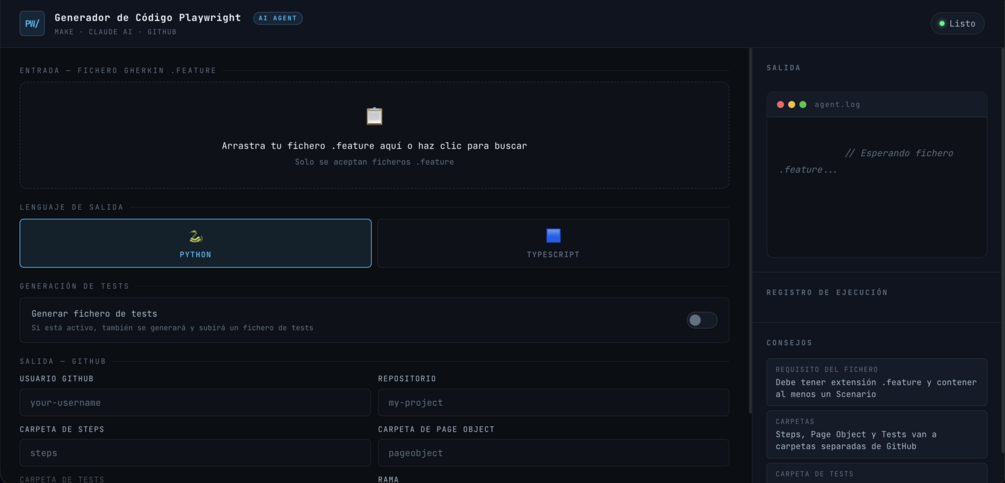
Task: Focus the Usuario GitHub field
Action: pos(195,403)
